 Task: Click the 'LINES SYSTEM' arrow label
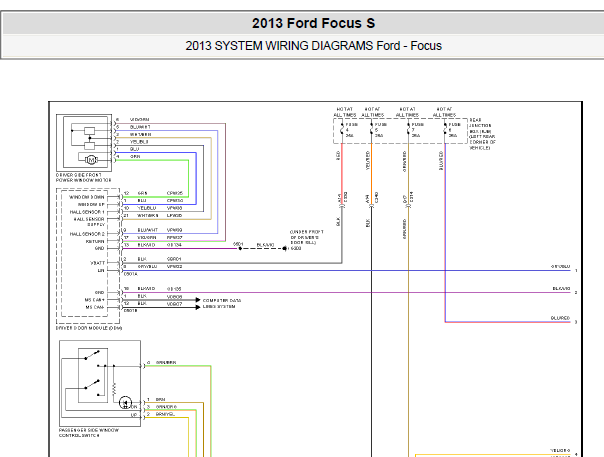pos(219,307)
